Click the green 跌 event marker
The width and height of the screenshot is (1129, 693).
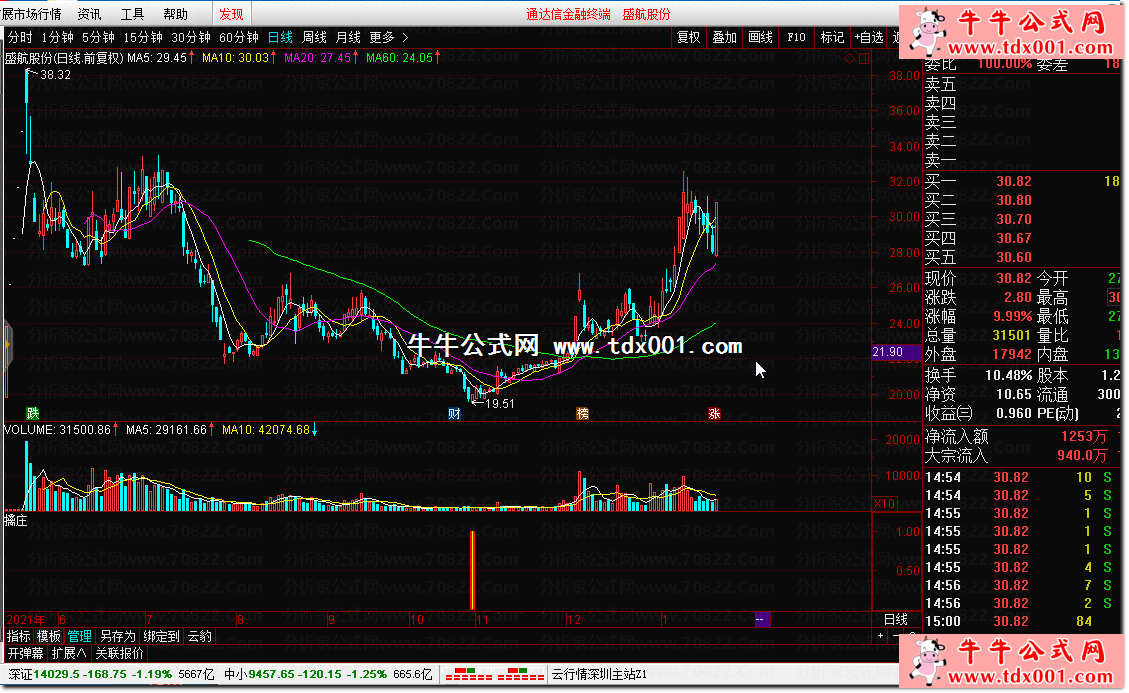coord(32,413)
